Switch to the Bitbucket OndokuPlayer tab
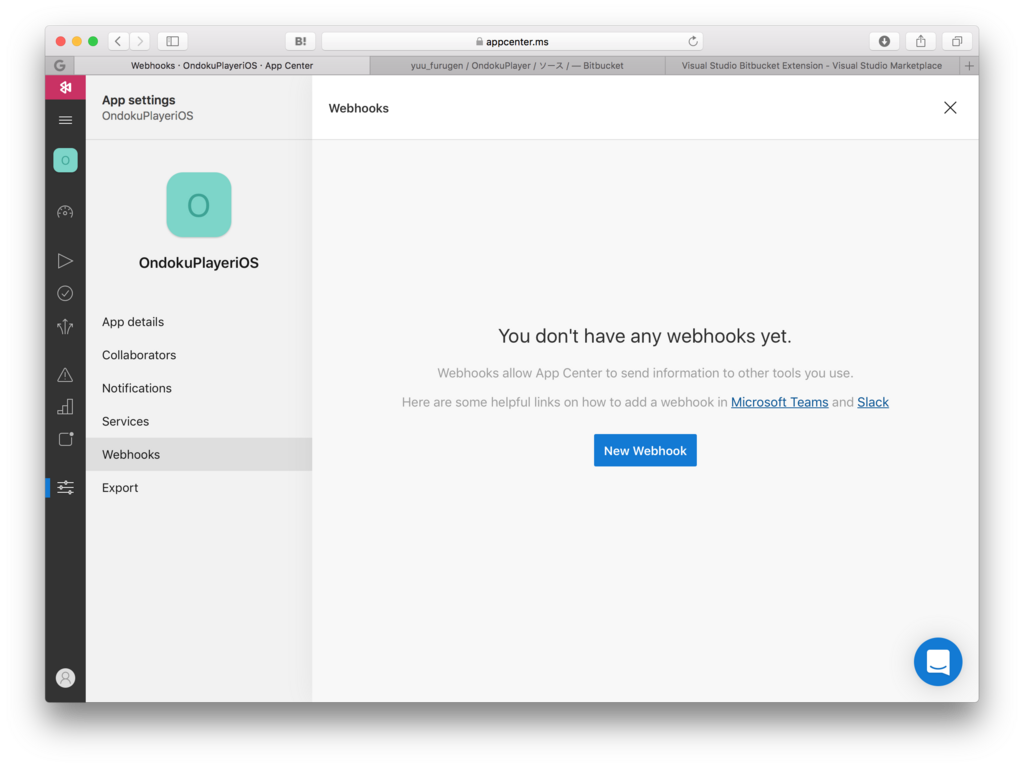Image resolution: width=1024 pixels, height=767 pixels. 517,65
